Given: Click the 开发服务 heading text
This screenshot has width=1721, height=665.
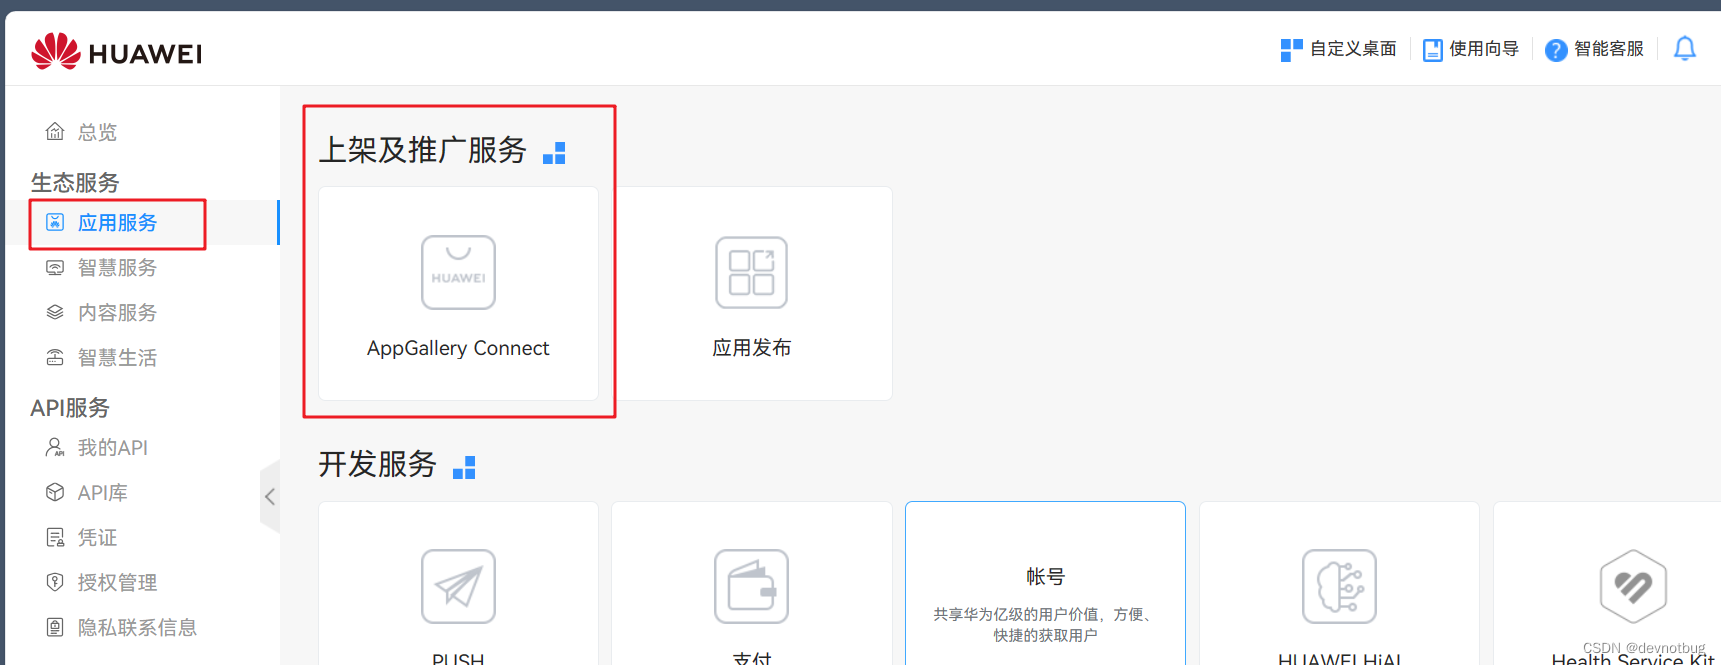Looking at the screenshot, I should [378, 464].
